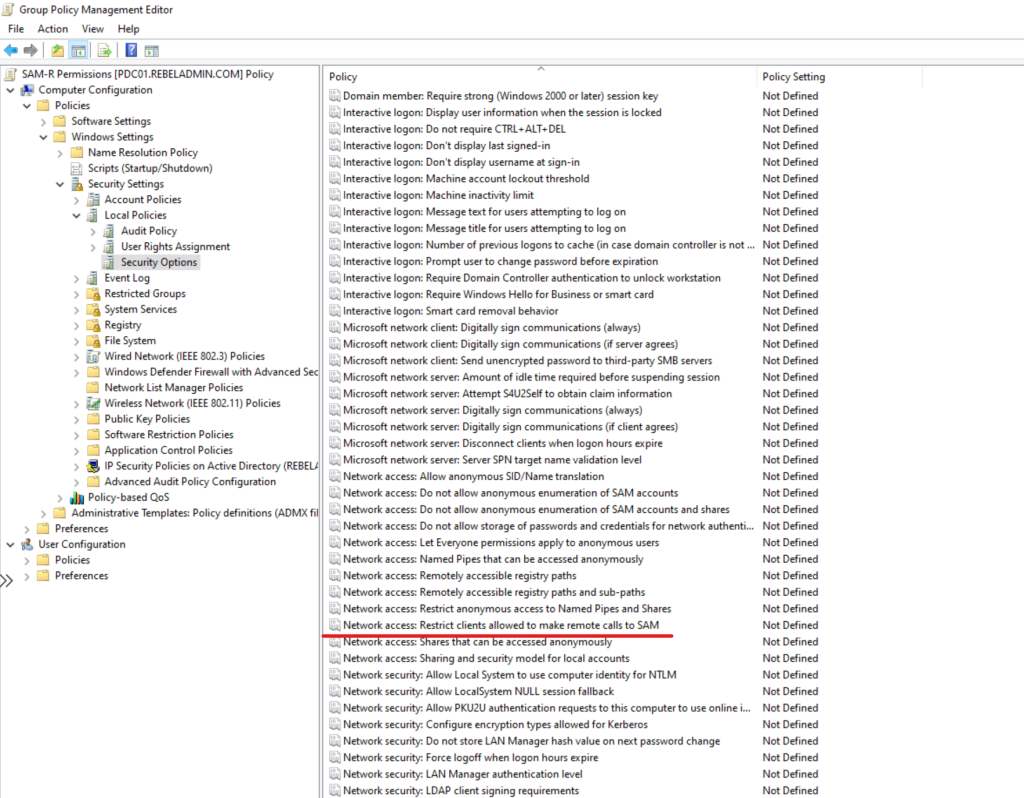Viewport: 1024px width, 798px height.
Task: Open the underlined 'Restrict clients allowed to make remote calls to SAM' policy
Action: tap(502, 625)
